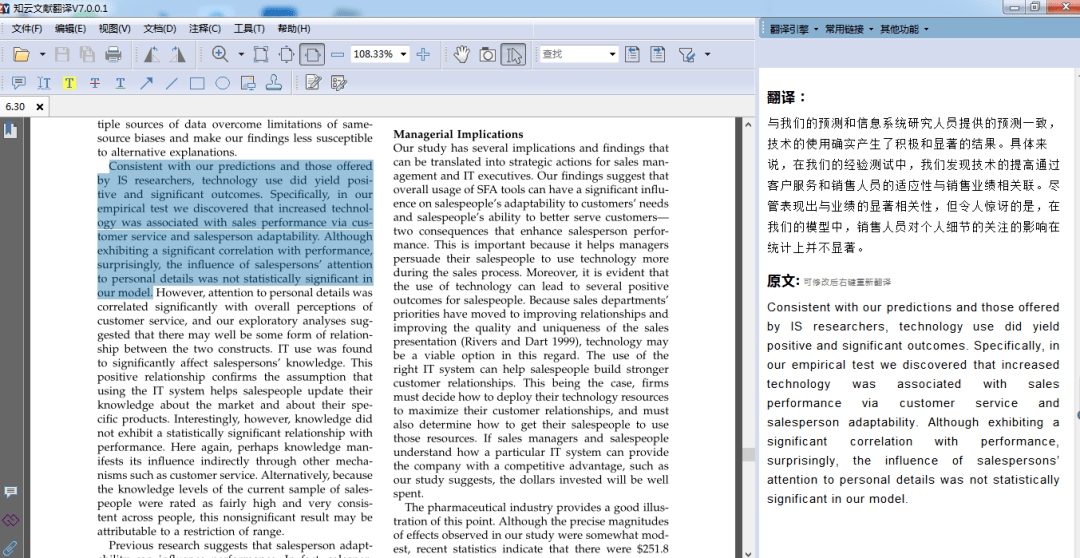Expand the 查找 search dropdown arrow
Image resolution: width=1080 pixels, height=558 pixels.
(x=612, y=54)
